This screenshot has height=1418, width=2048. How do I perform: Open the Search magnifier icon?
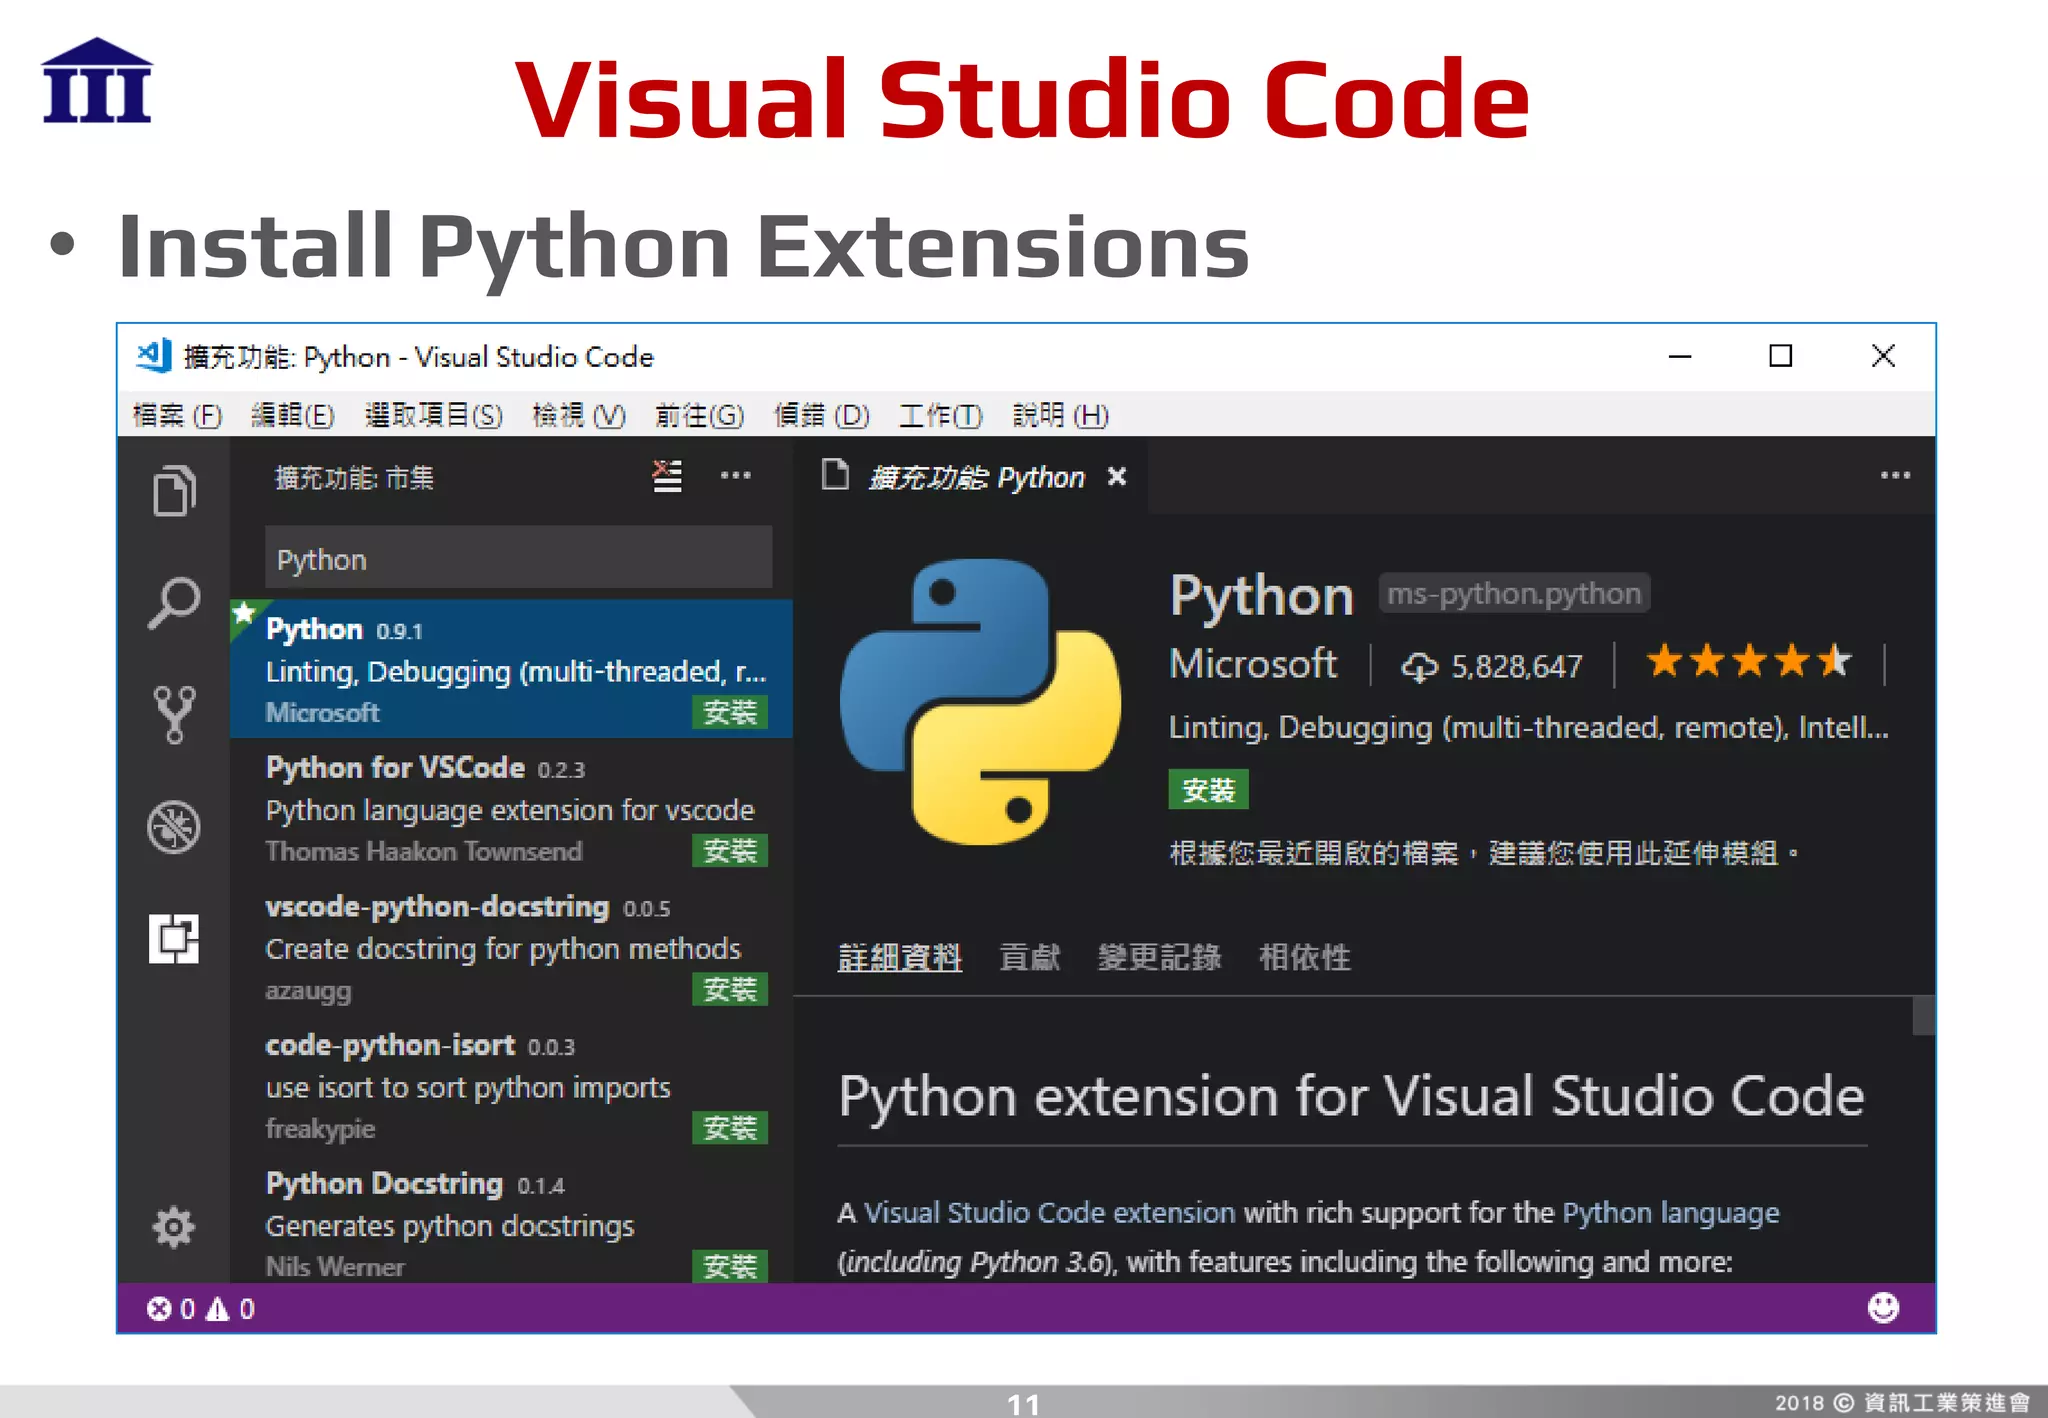coord(174,602)
